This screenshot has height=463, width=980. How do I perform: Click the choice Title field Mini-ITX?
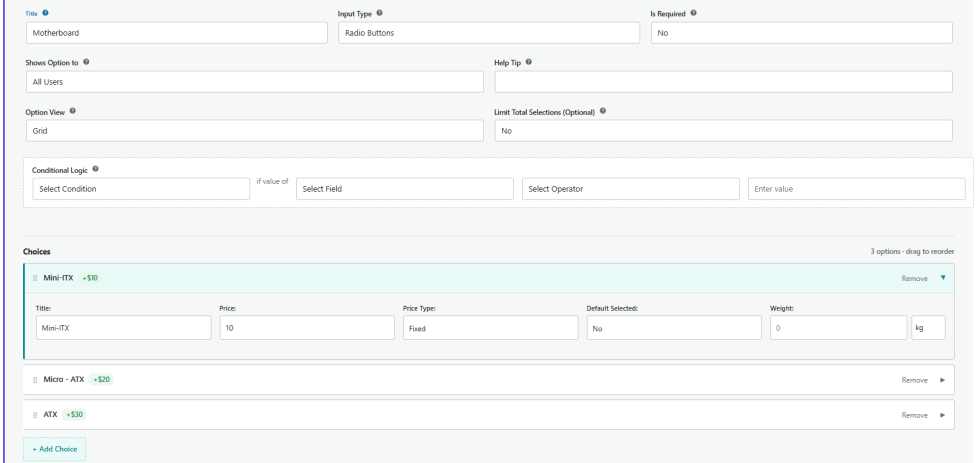[x=124, y=328]
